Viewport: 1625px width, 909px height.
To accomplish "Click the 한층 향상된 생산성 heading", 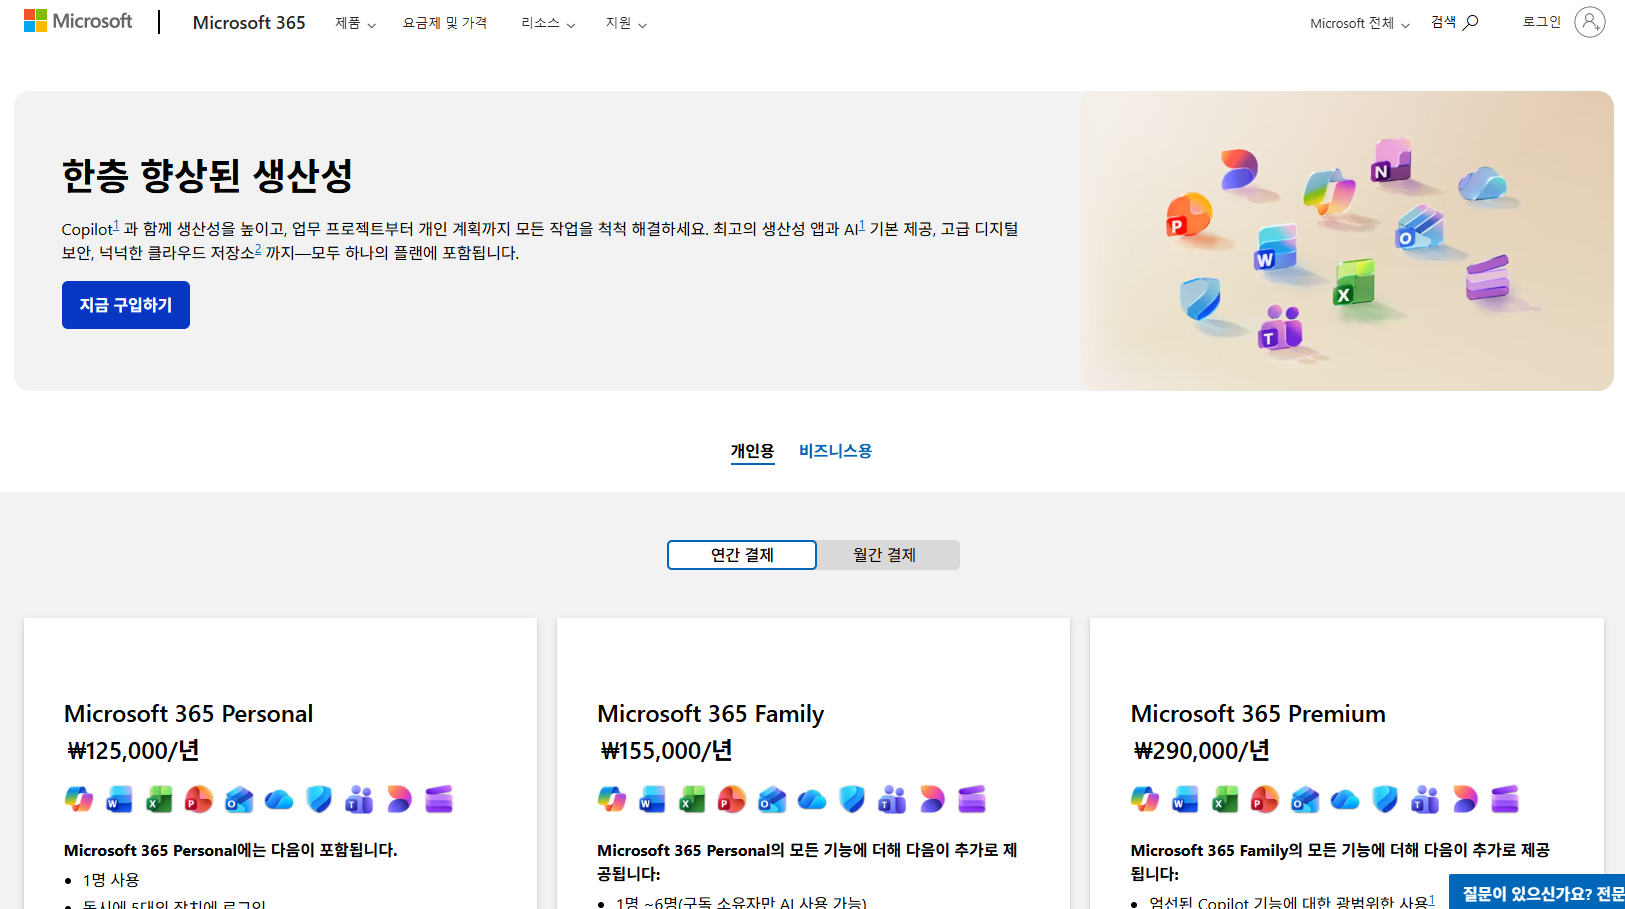I will point(207,176).
